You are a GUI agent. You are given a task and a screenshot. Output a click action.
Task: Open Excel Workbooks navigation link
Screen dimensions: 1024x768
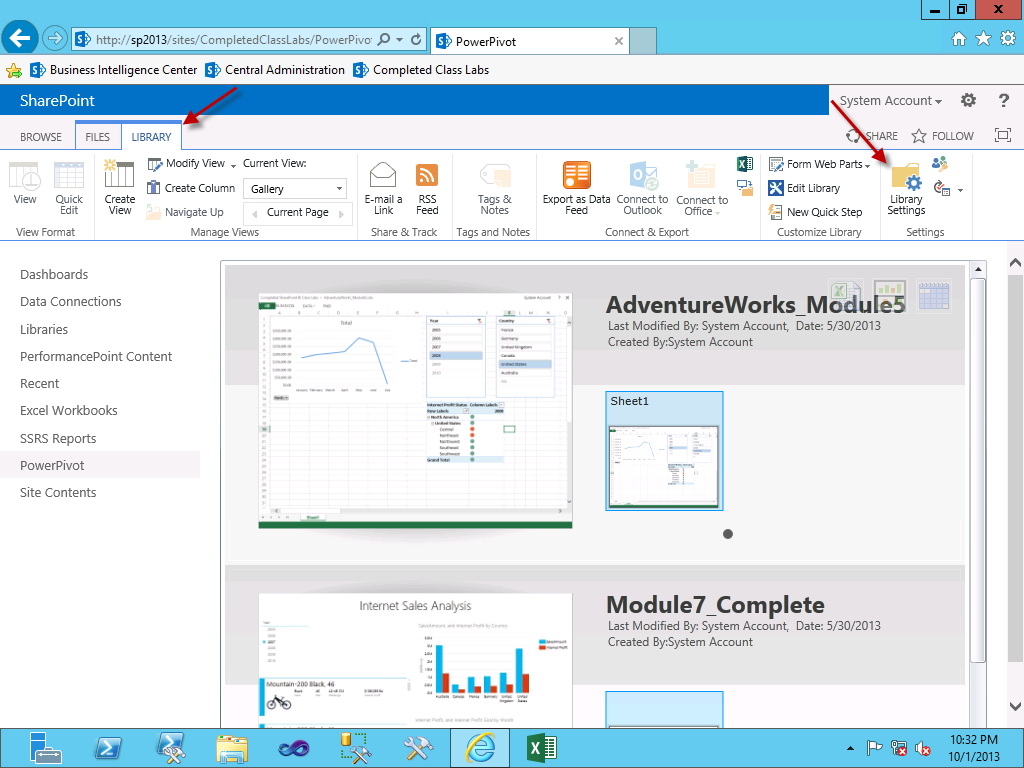[x=69, y=410]
